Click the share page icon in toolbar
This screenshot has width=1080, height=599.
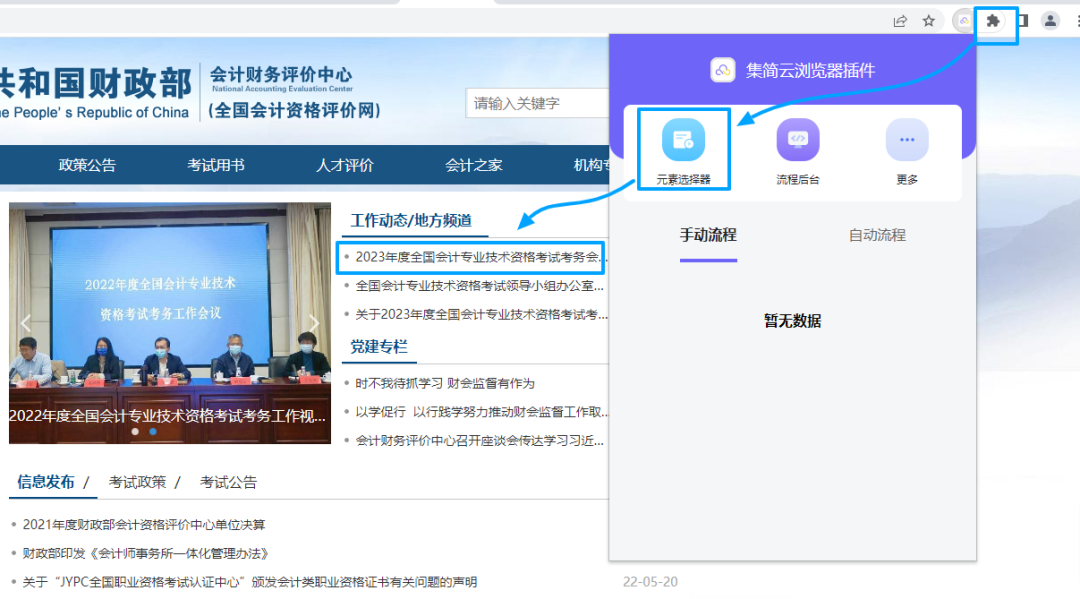(900, 21)
